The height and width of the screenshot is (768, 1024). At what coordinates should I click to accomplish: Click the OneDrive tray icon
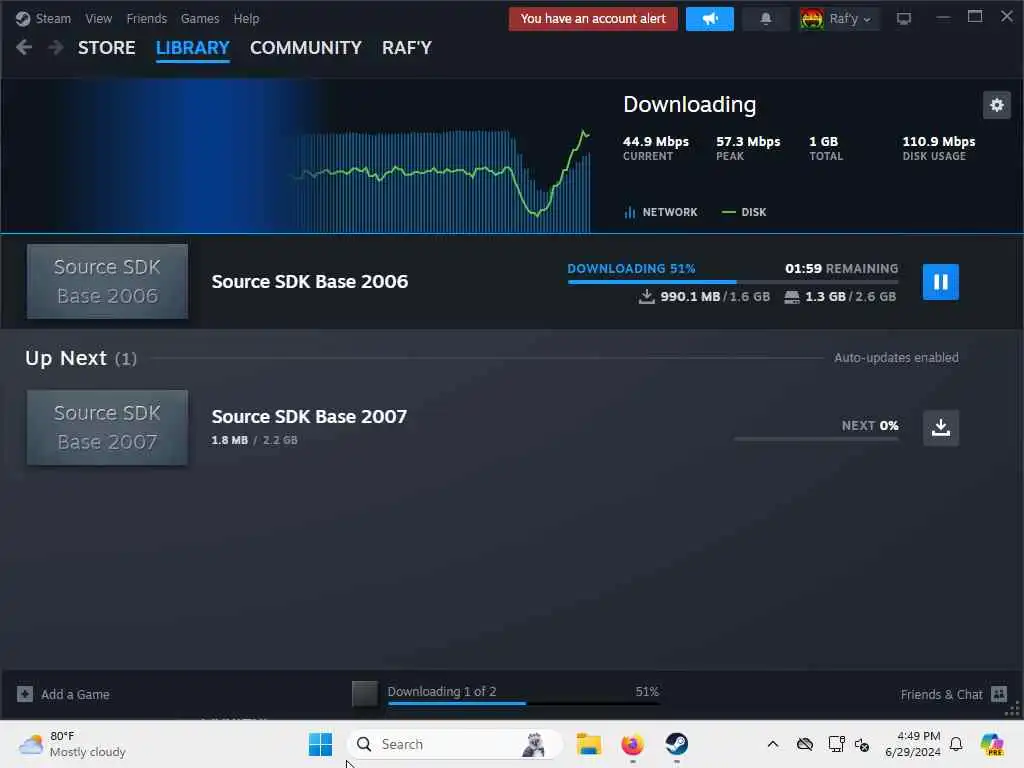pyautogui.click(x=805, y=744)
